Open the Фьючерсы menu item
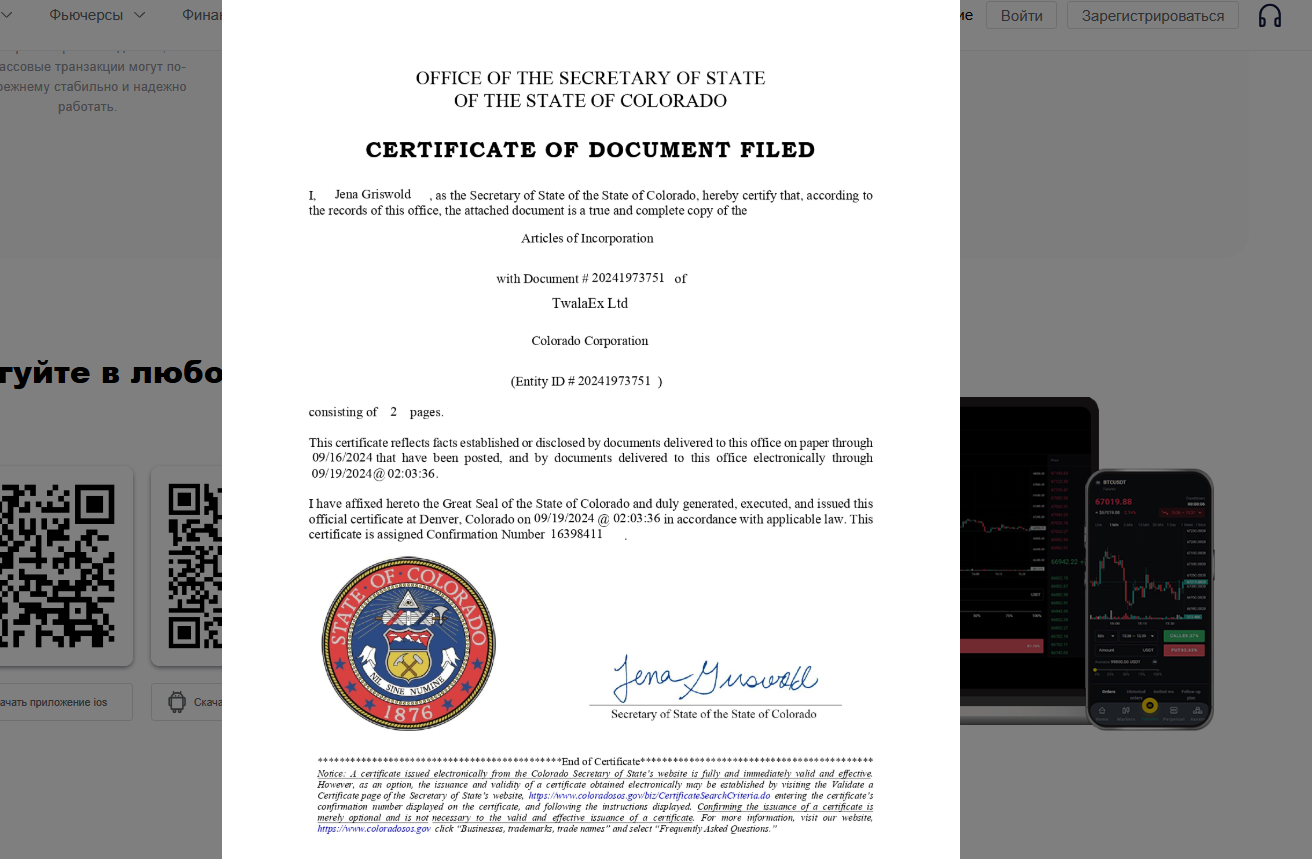This screenshot has width=1312, height=859. pyautogui.click(x=86, y=15)
